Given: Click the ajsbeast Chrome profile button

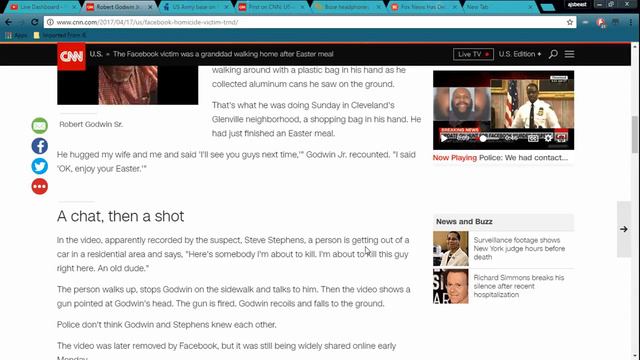Looking at the screenshot, I should [577, 4].
